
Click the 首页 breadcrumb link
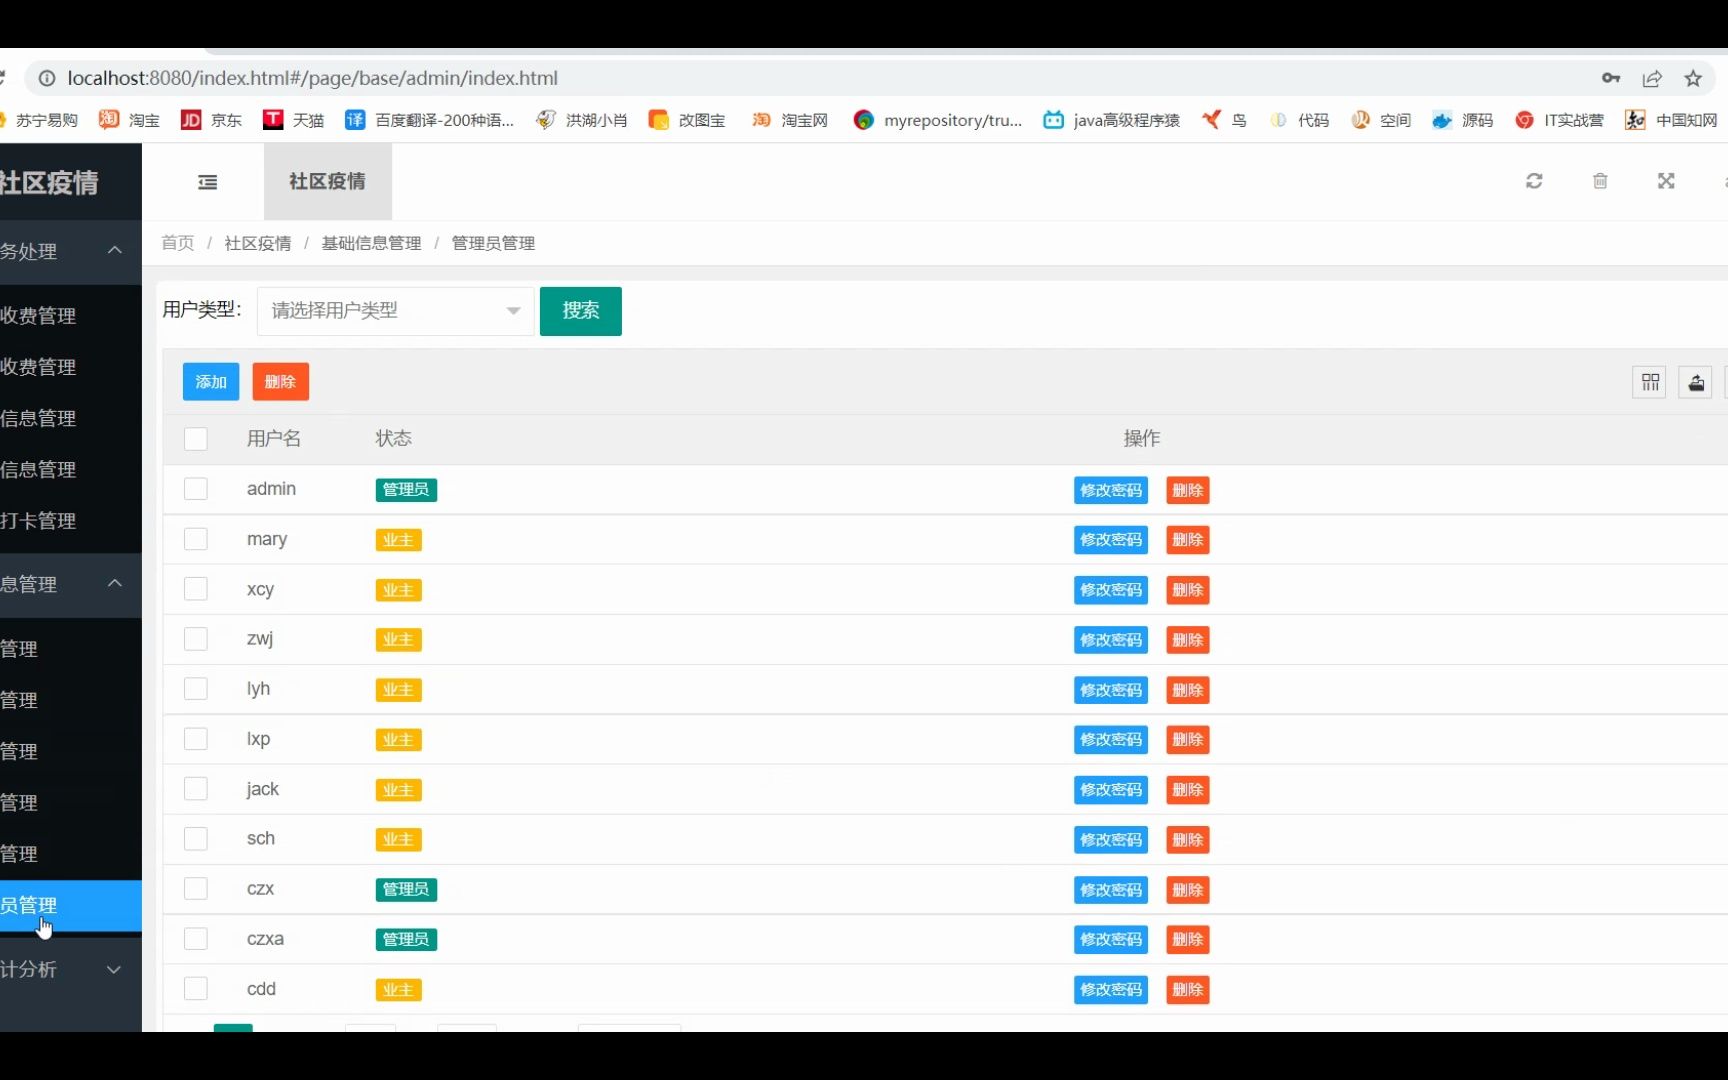click(x=178, y=243)
